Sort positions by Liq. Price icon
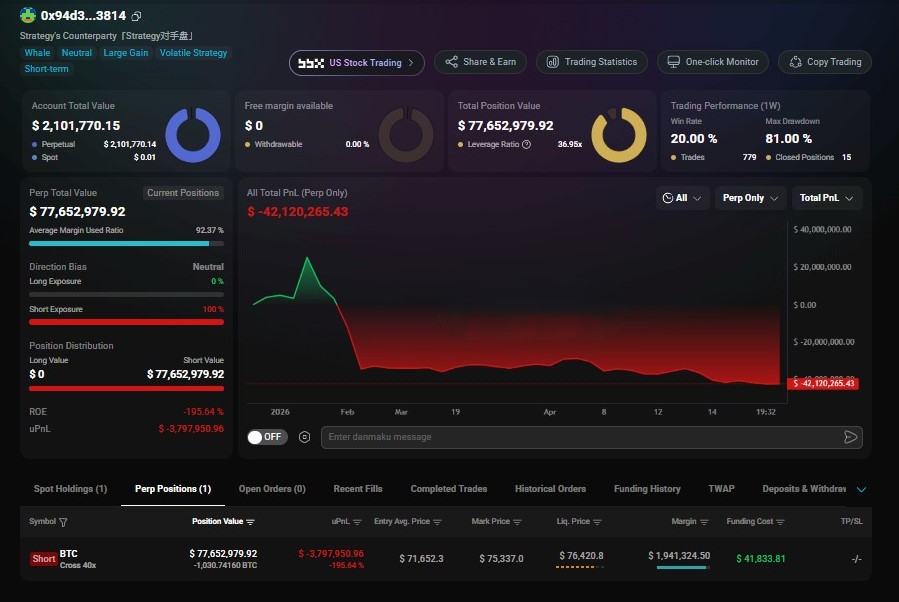This screenshot has width=899, height=602. (x=598, y=522)
